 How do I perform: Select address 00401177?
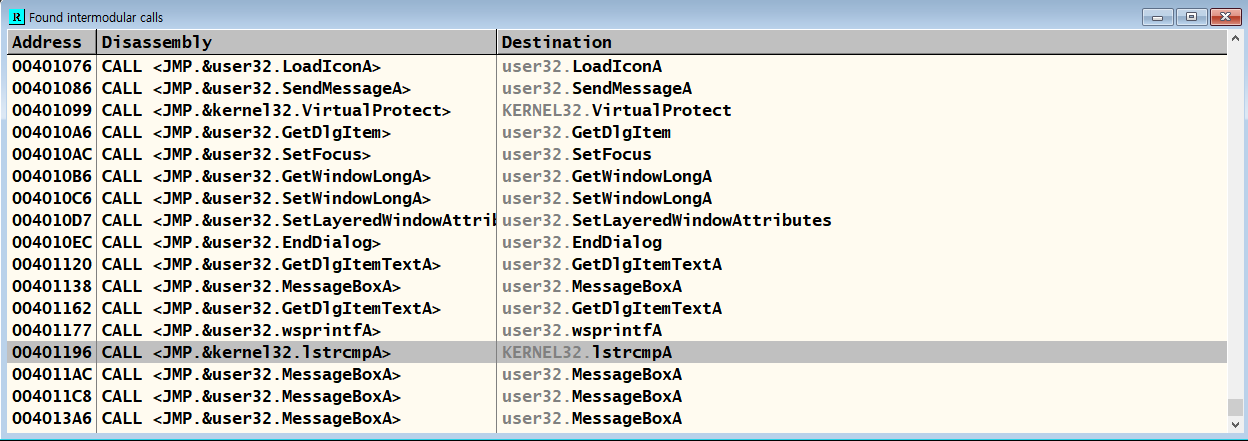pyautogui.click(x=52, y=330)
